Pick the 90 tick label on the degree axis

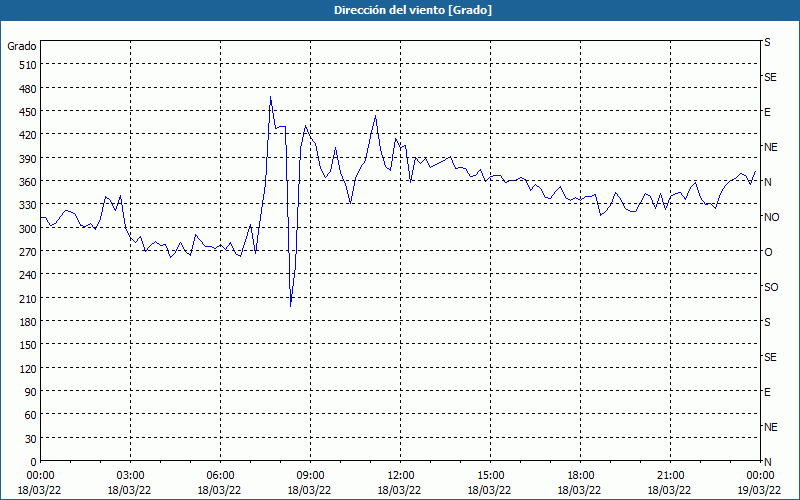[x=31, y=392]
